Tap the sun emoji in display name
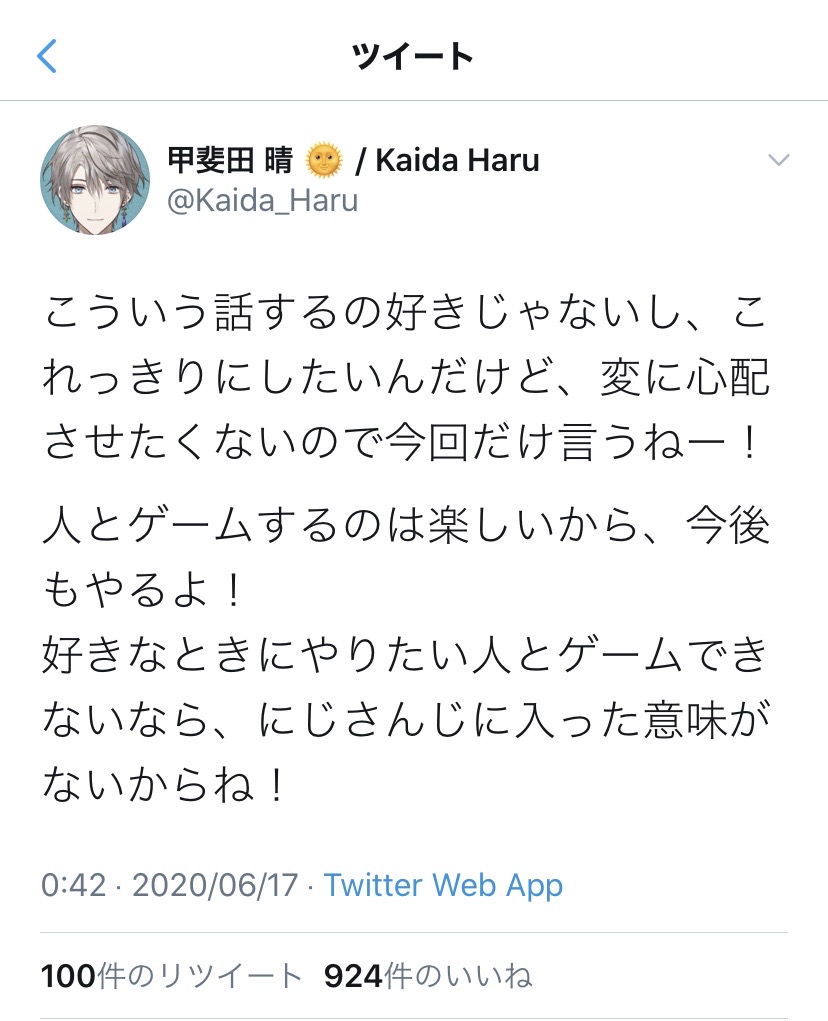The width and height of the screenshot is (828, 1021). click(324, 161)
